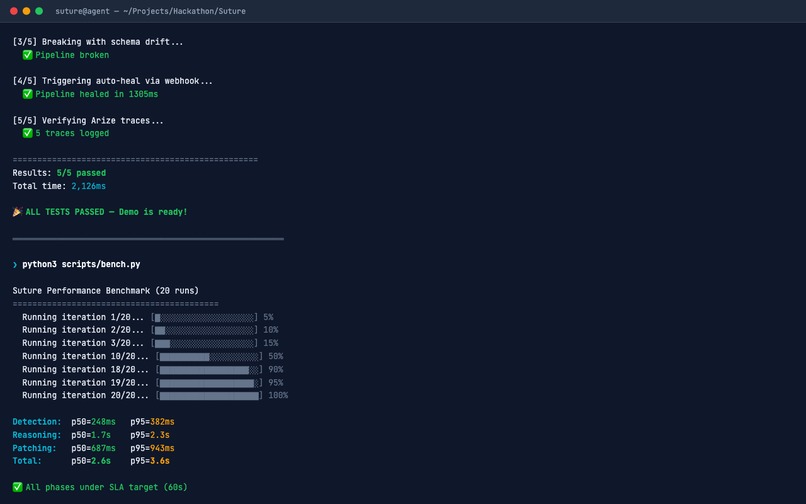Click the green check next to '5 traces logged'
This screenshot has height=504, width=806.
(x=27, y=133)
